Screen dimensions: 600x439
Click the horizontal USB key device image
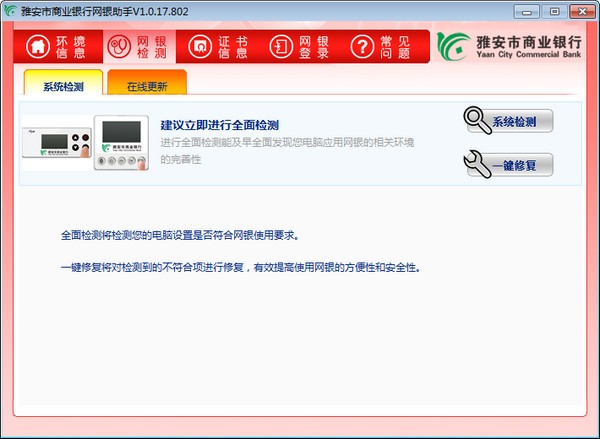tap(57, 143)
